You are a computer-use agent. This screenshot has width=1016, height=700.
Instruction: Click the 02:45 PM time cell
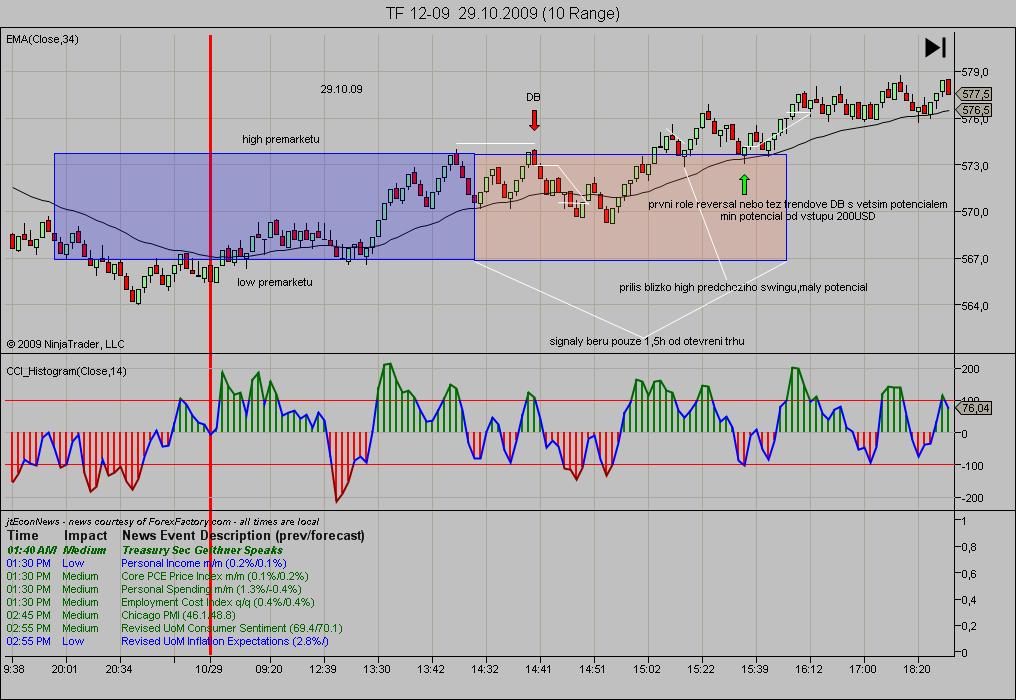point(29,615)
